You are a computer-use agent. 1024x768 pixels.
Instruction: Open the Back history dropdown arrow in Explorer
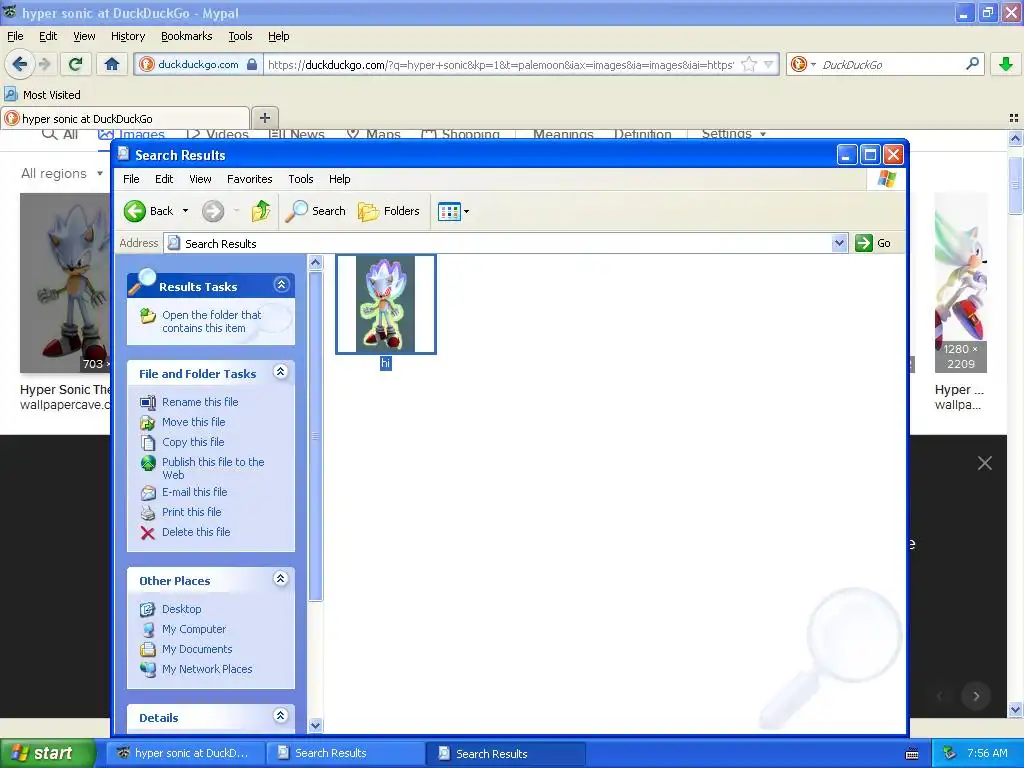click(185, 211)
